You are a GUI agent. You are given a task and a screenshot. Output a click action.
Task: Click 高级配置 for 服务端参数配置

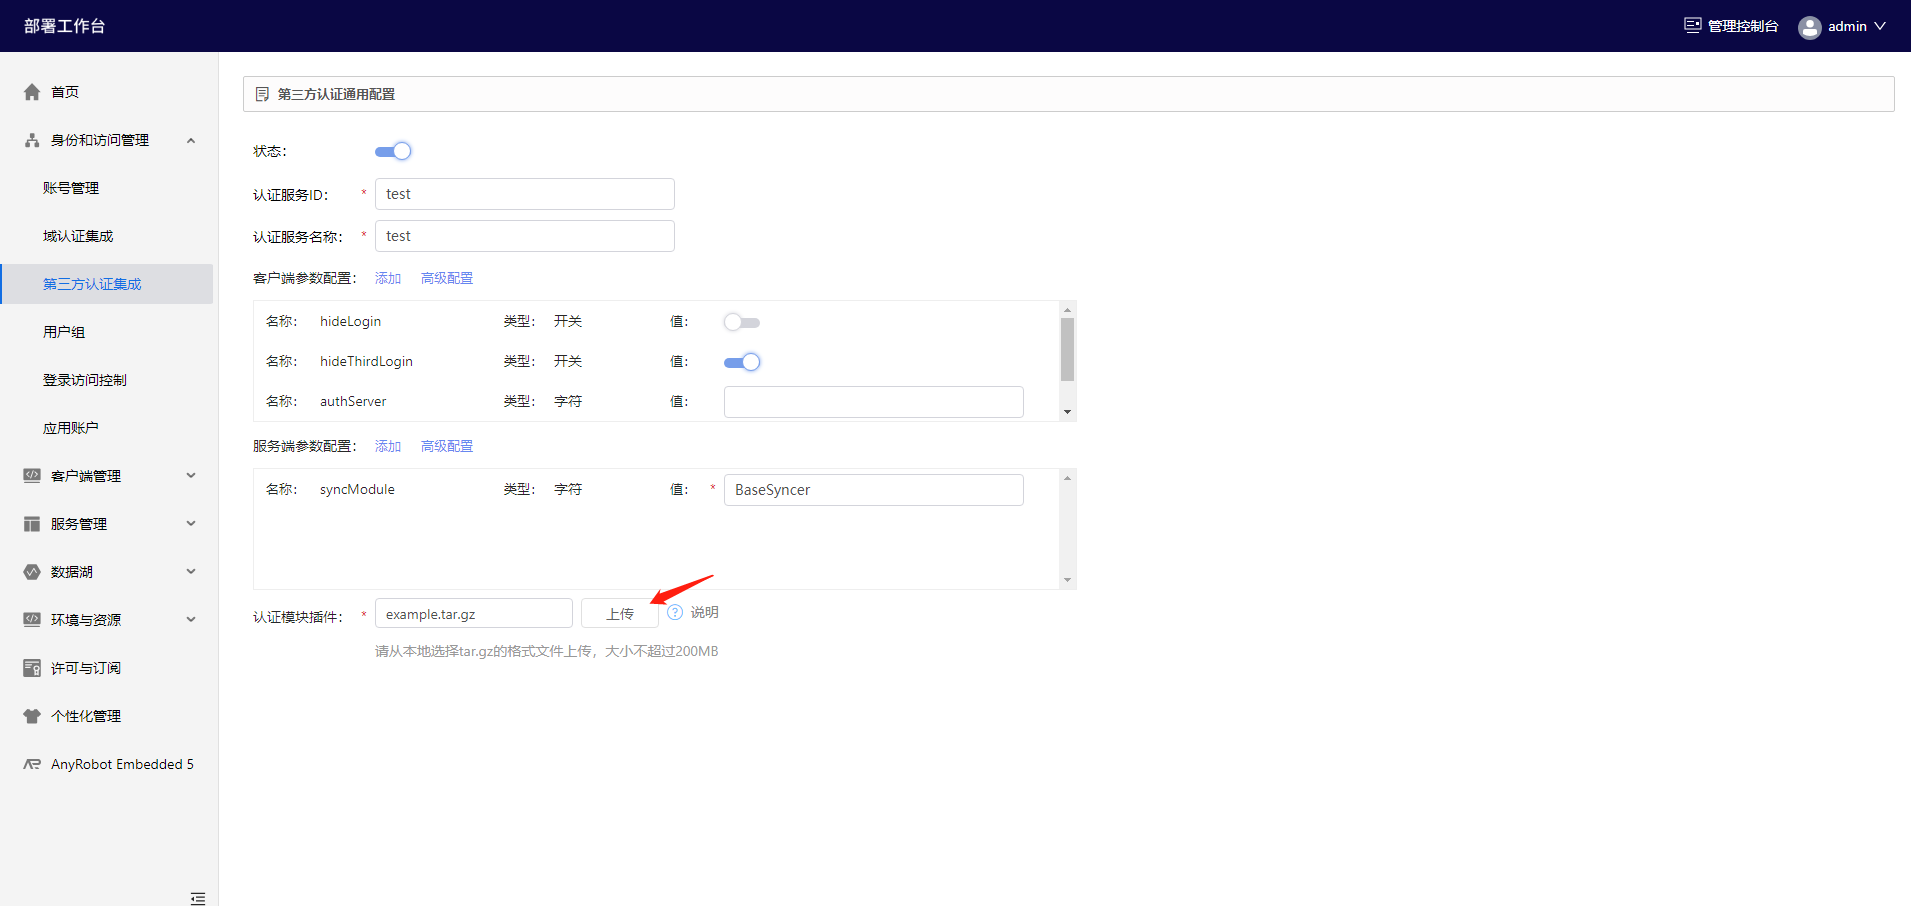pyautogui.click(x=447, y=446)
